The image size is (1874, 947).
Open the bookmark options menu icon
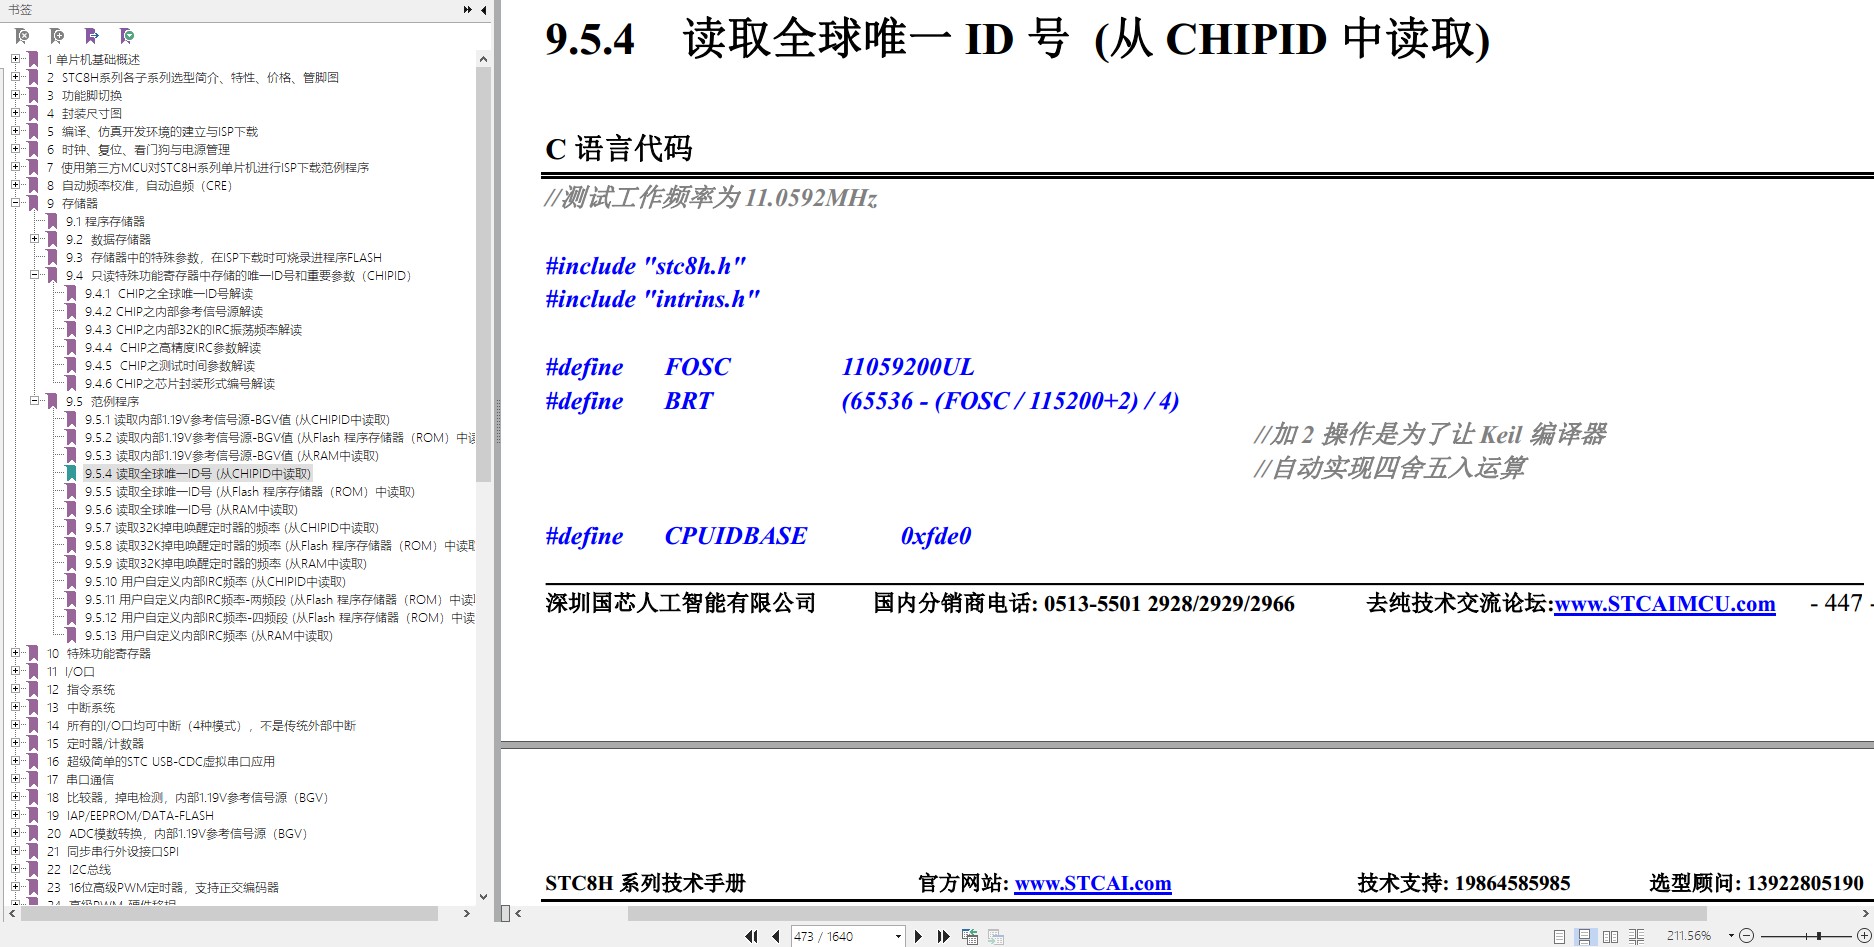click(127, 36)
